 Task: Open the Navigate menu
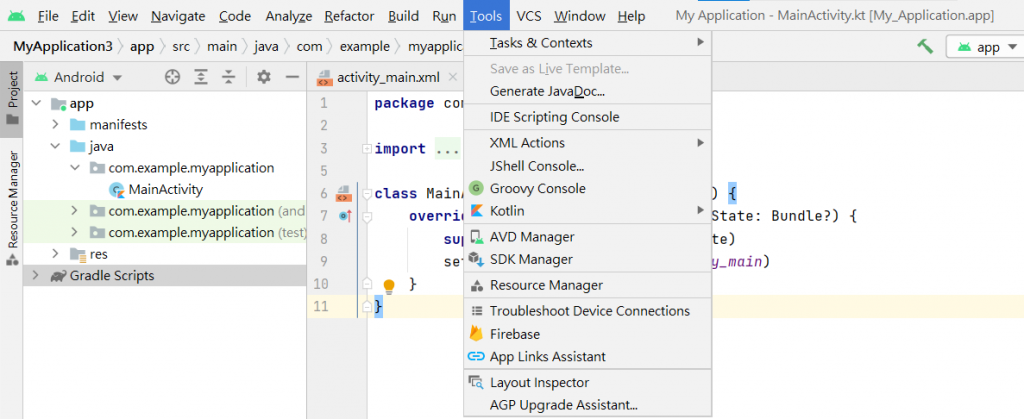pyautogui.click(x=178, y=16)
